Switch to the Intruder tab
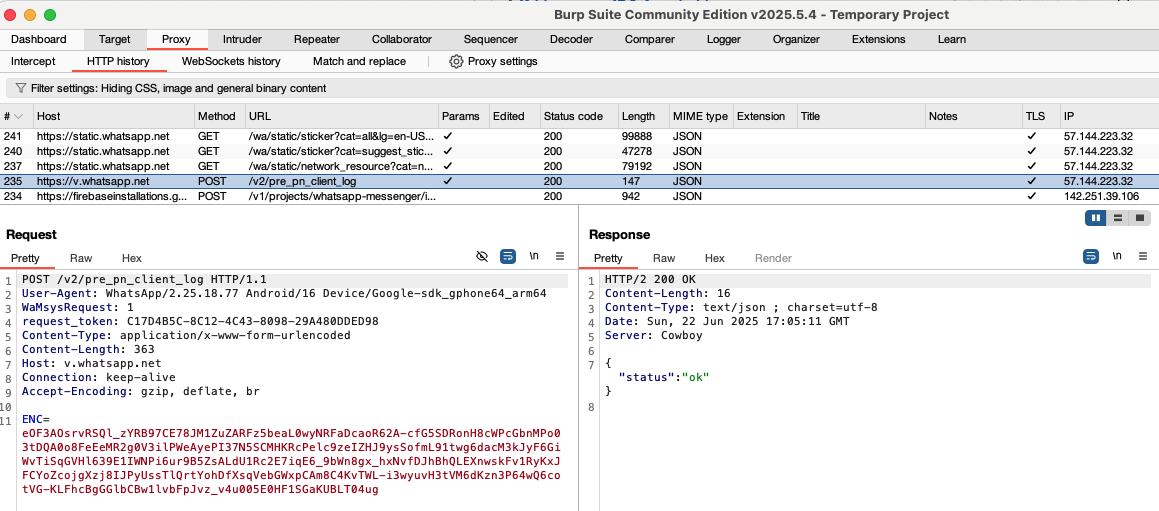 (242, 39)
